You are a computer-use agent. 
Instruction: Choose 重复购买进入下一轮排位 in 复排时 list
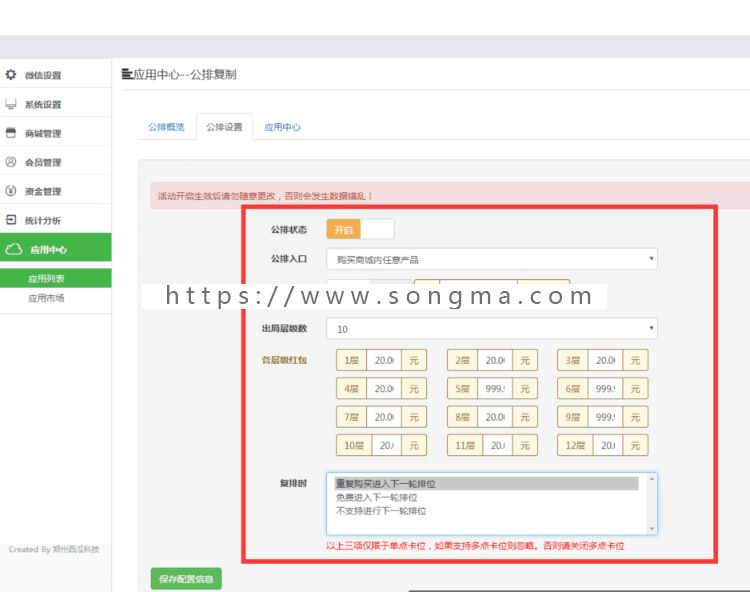[x=486, y=483]
